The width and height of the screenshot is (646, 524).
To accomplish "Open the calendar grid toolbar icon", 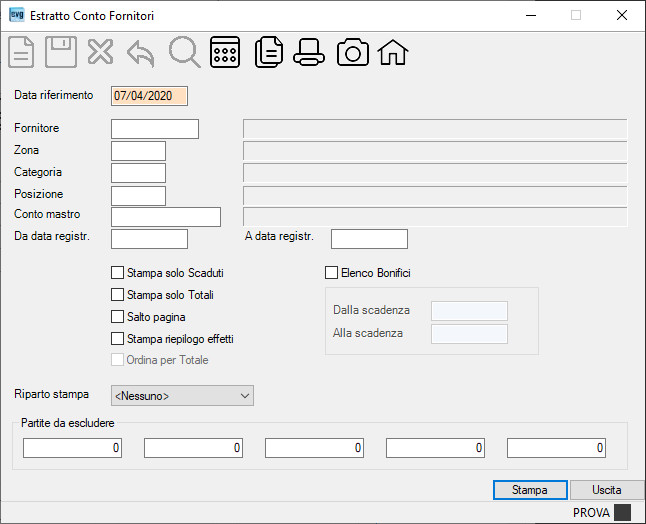I will [x=225, y=52].
